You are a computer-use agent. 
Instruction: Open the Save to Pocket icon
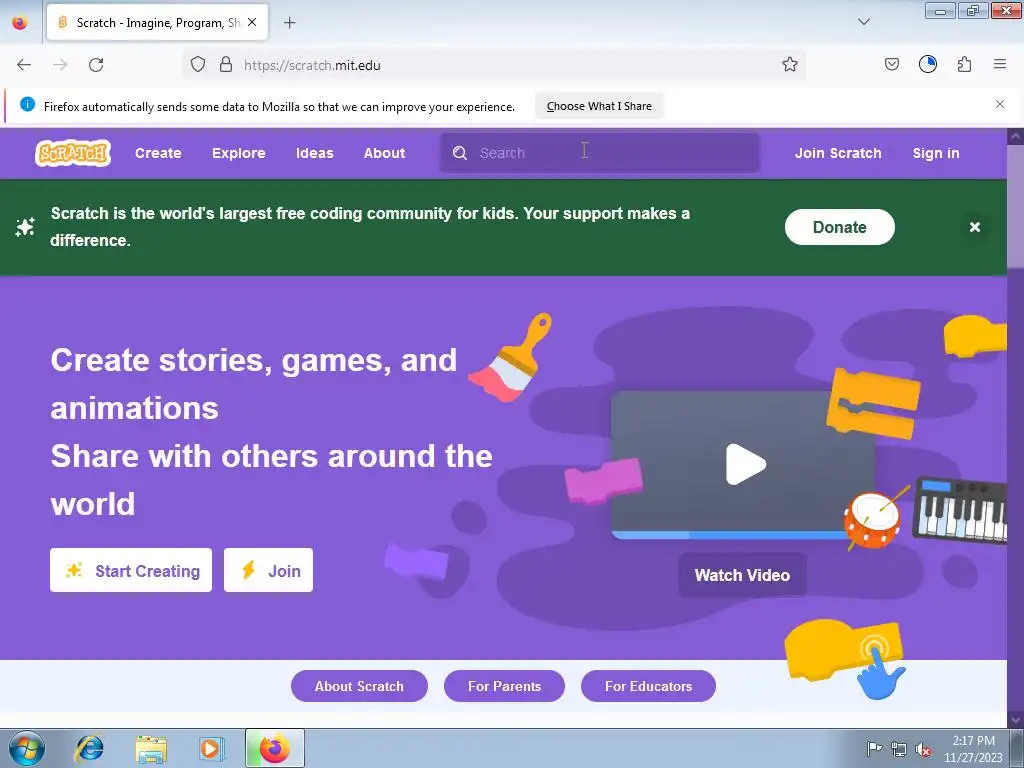tap(891, 65)
